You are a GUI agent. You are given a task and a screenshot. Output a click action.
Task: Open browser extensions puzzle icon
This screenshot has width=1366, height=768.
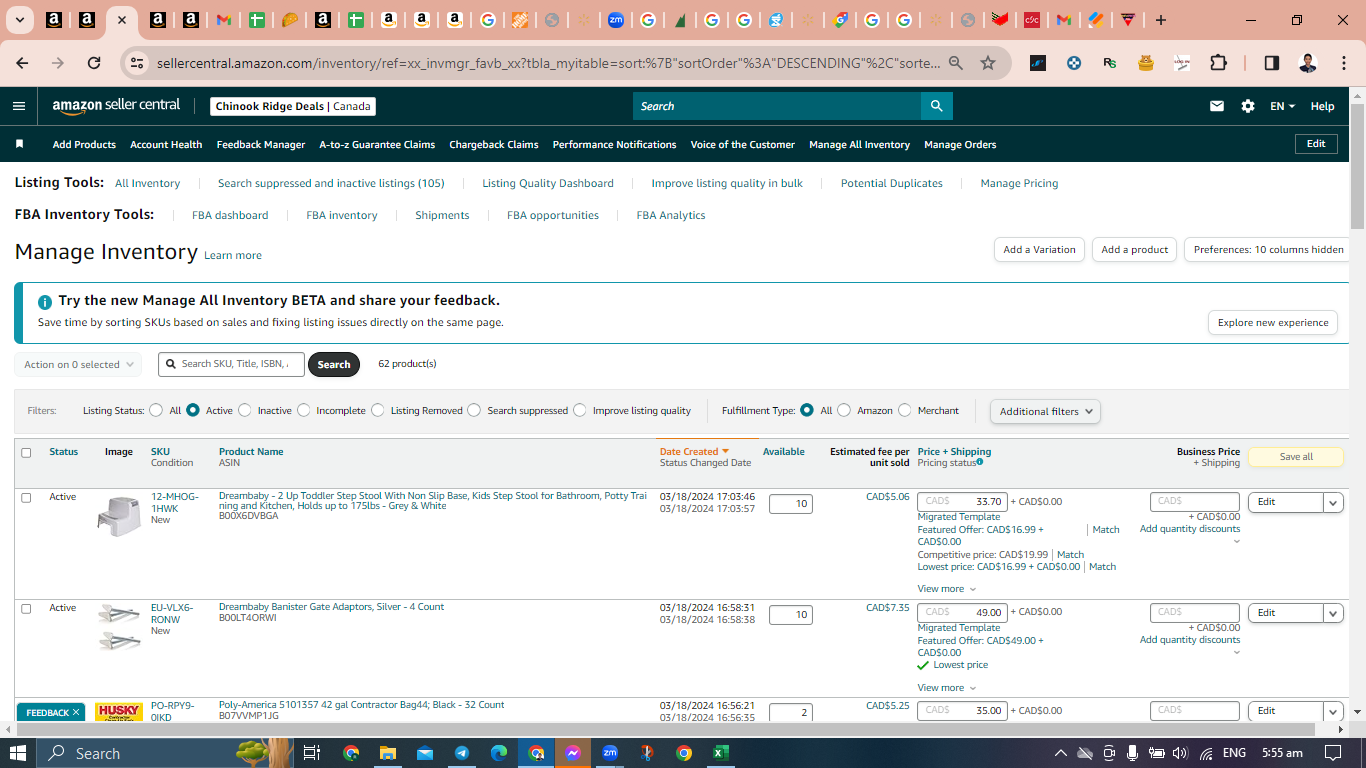click(1218, 63)
